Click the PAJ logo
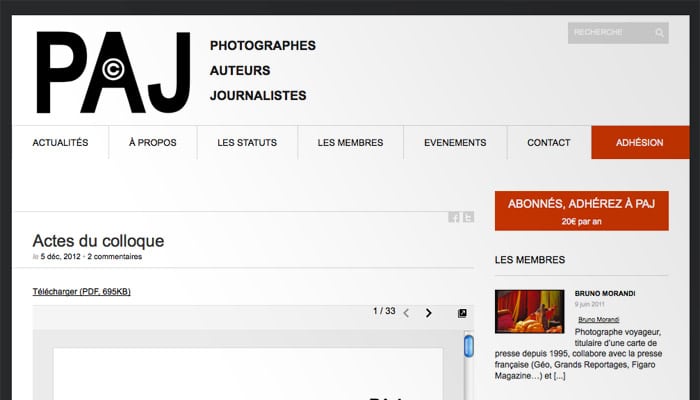Screen dimensions: 700x400 coord(113,72)
